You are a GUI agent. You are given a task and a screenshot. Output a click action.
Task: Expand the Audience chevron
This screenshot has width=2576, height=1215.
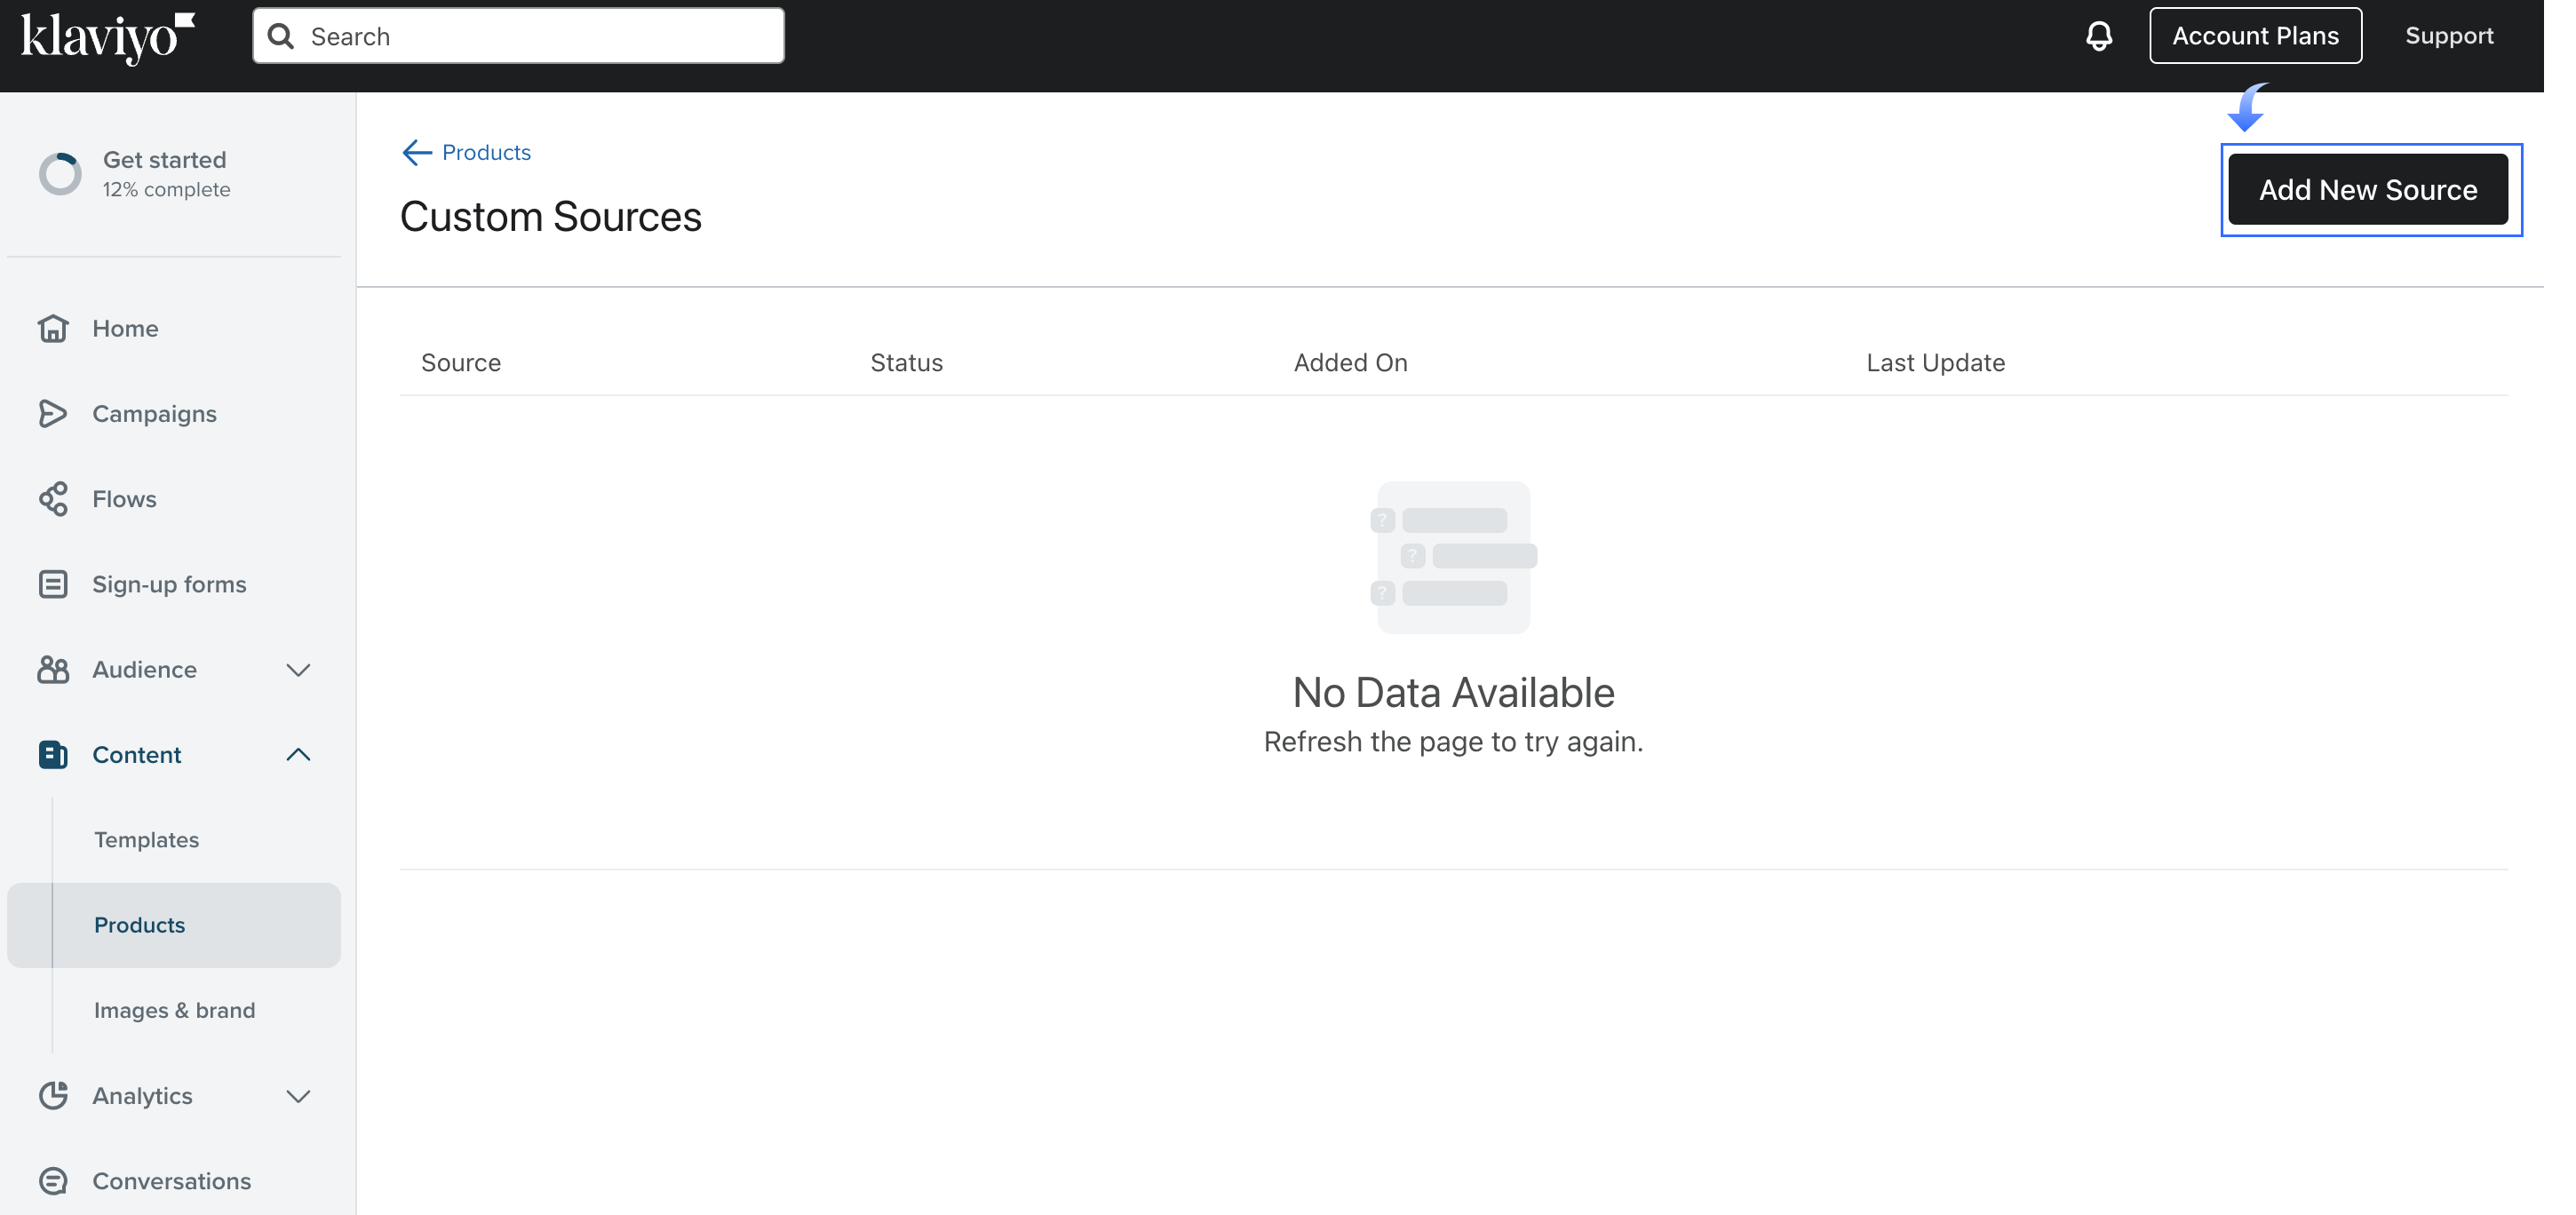(298, 669)
